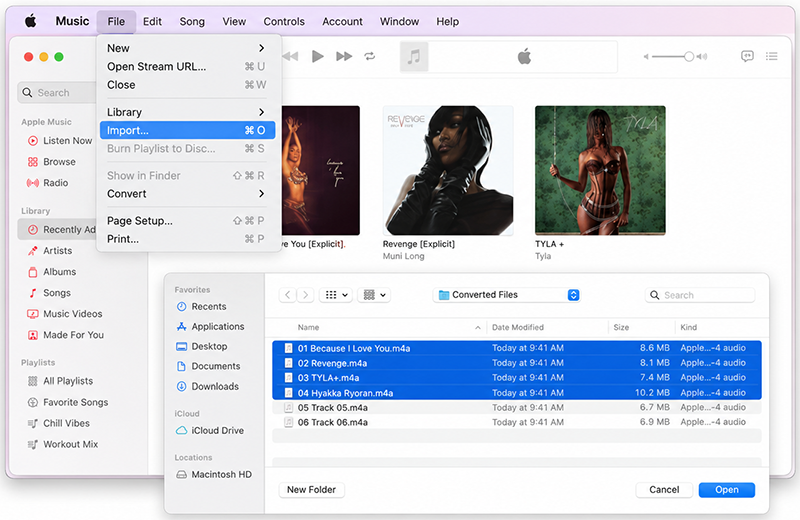Viewport: 800px width, 520px height.
Task: Open the Revenge album cover
Action: (x=448, y=170)
